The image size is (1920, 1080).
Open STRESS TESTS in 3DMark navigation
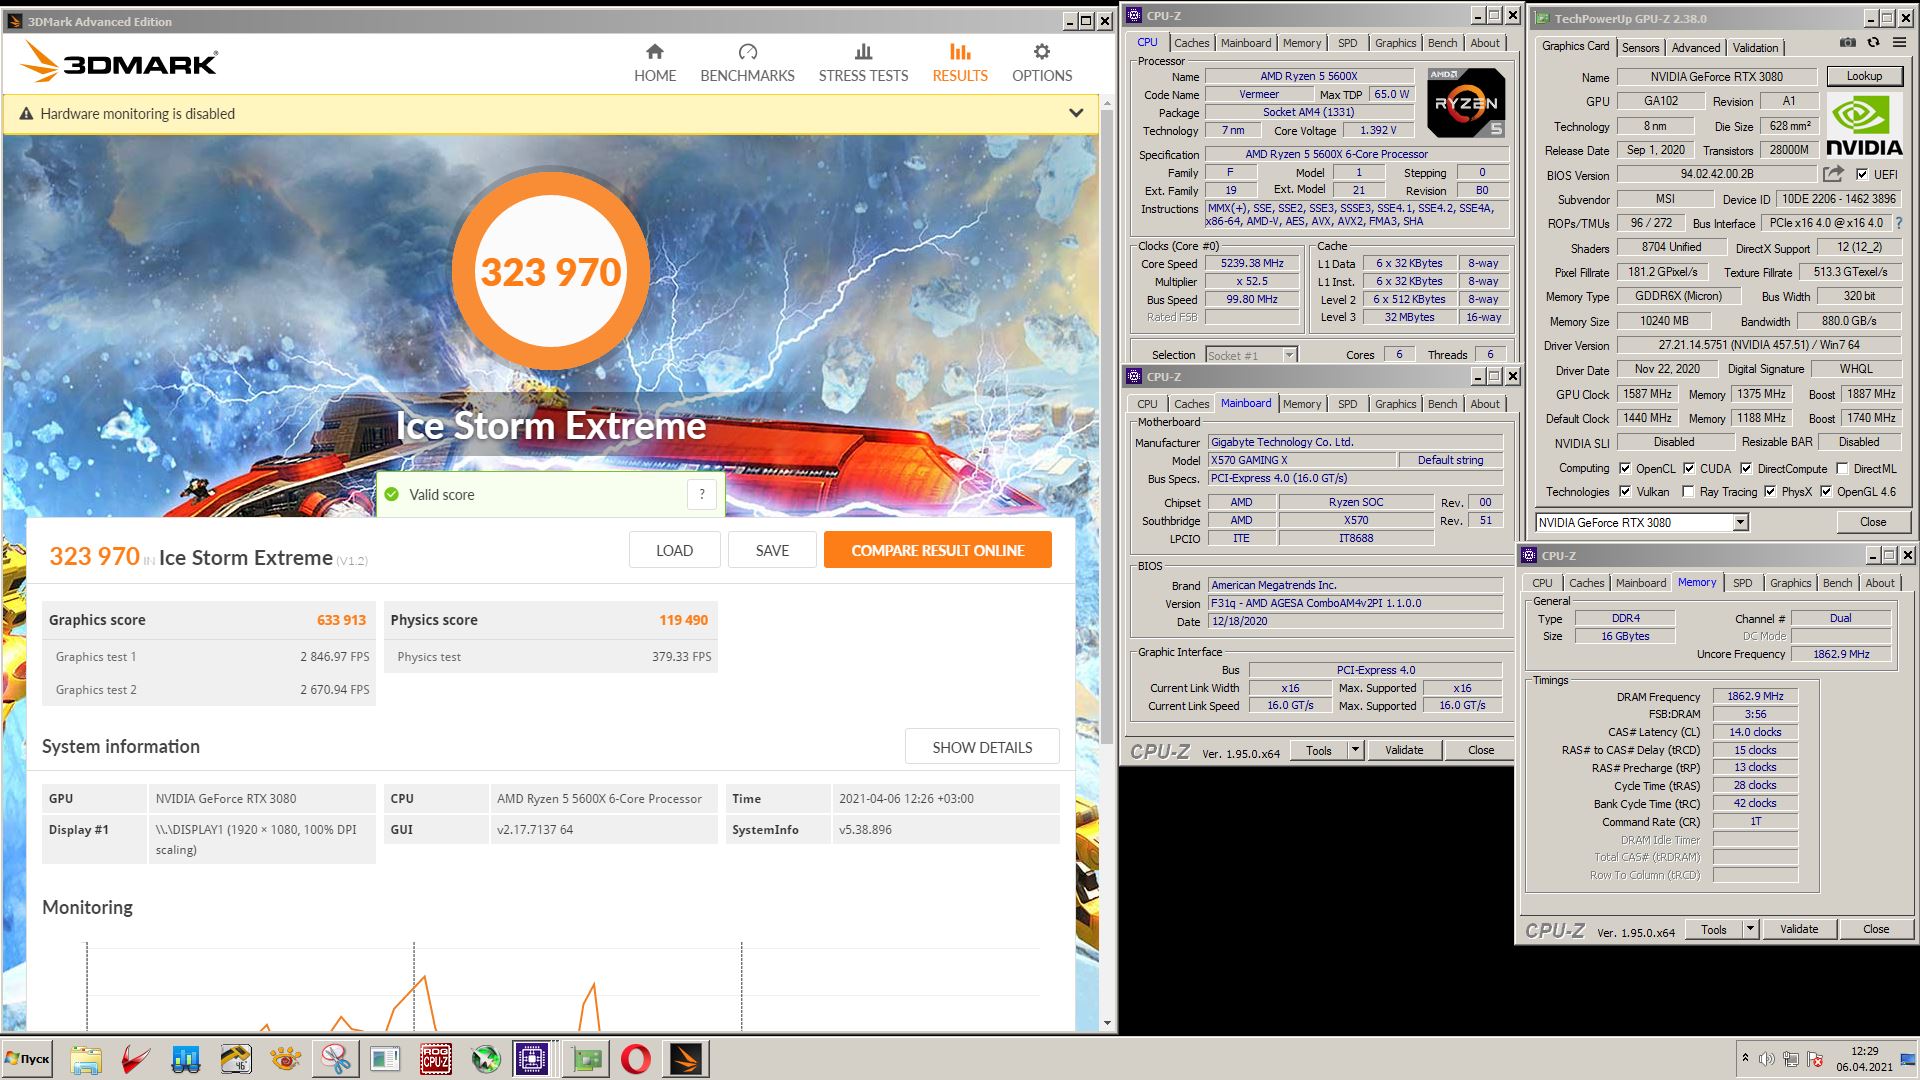pos(863,63)
